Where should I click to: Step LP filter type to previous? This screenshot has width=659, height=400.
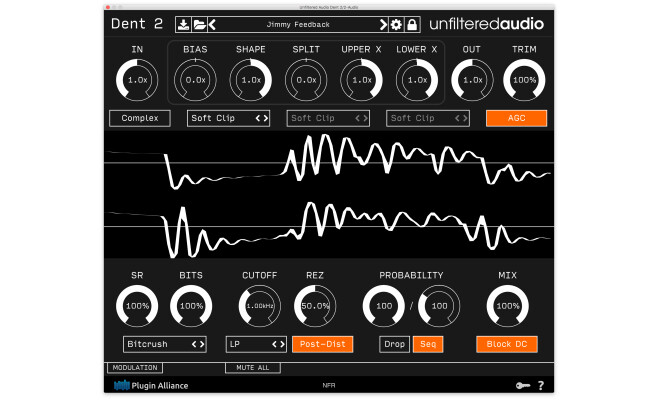(274, 345)
